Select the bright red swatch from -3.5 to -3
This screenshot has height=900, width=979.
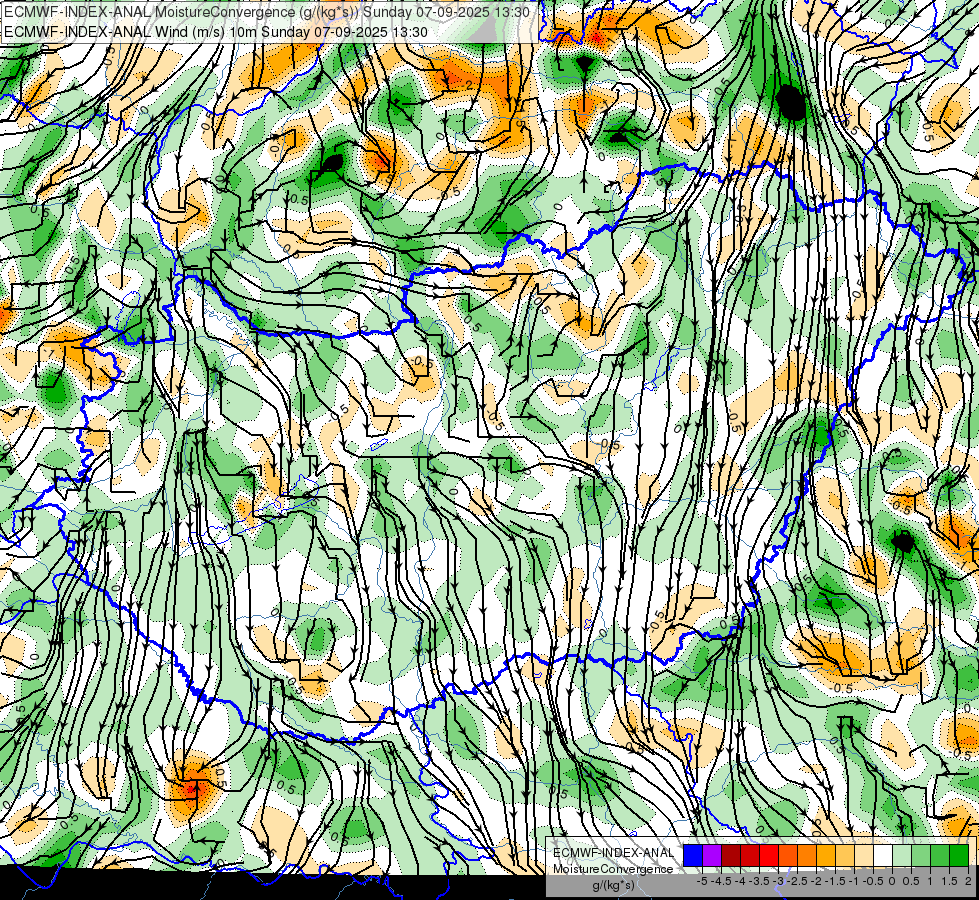click(769, 855)
